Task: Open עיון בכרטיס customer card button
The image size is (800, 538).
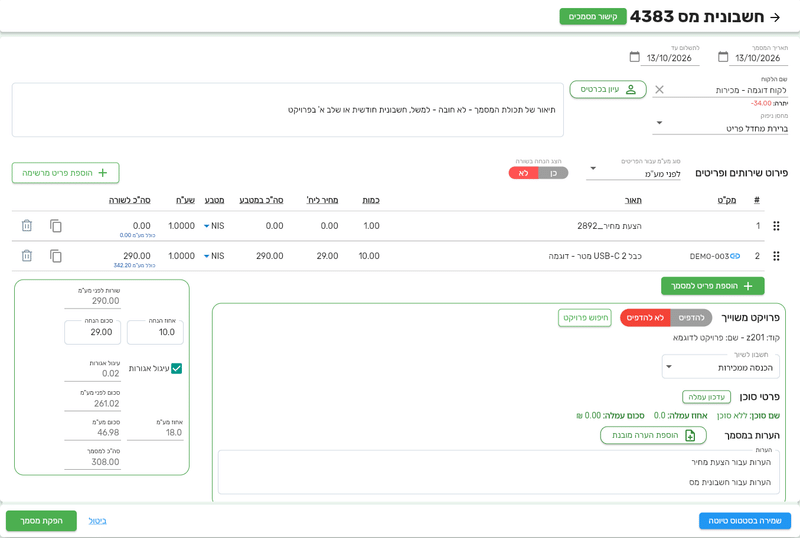Action: coord(608,89)
